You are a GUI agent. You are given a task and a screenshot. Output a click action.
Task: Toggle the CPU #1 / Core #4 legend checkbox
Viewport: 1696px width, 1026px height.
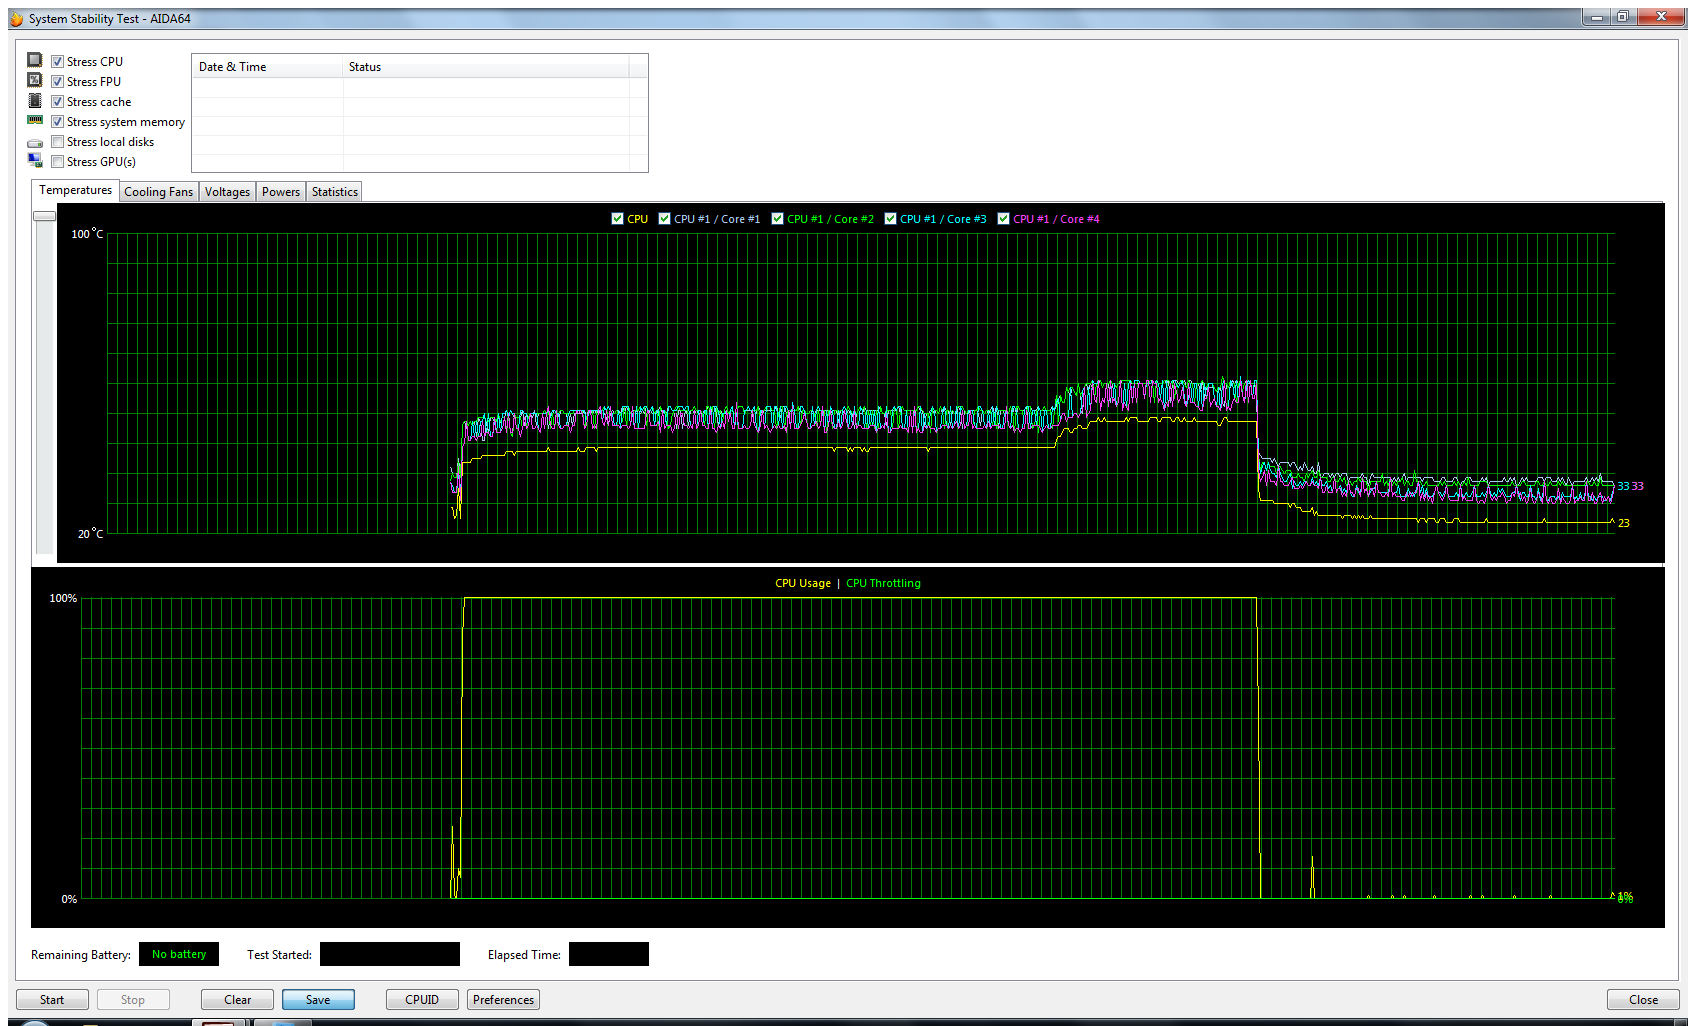(1003, 219)
